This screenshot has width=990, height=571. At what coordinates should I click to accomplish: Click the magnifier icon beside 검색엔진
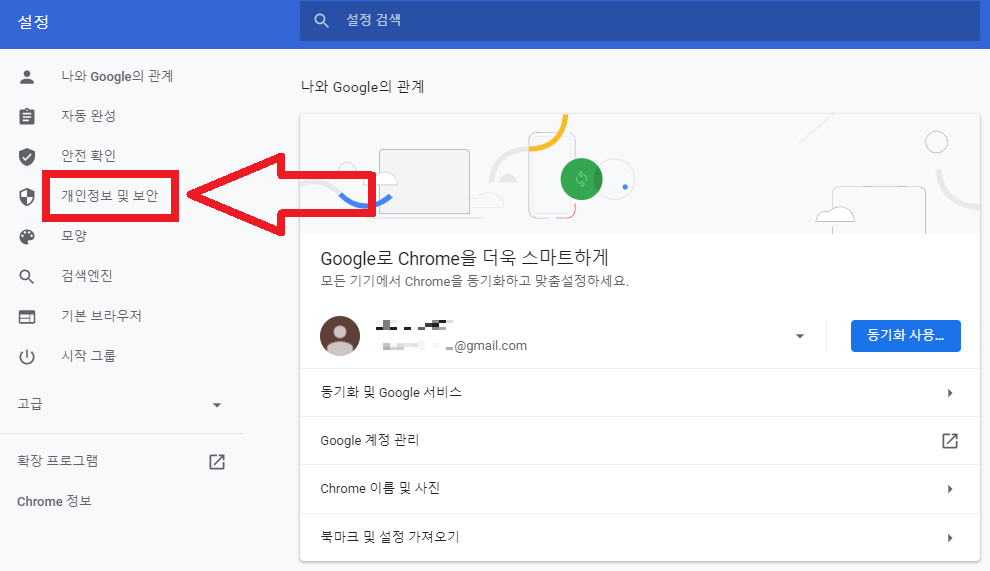pos(27,277)
